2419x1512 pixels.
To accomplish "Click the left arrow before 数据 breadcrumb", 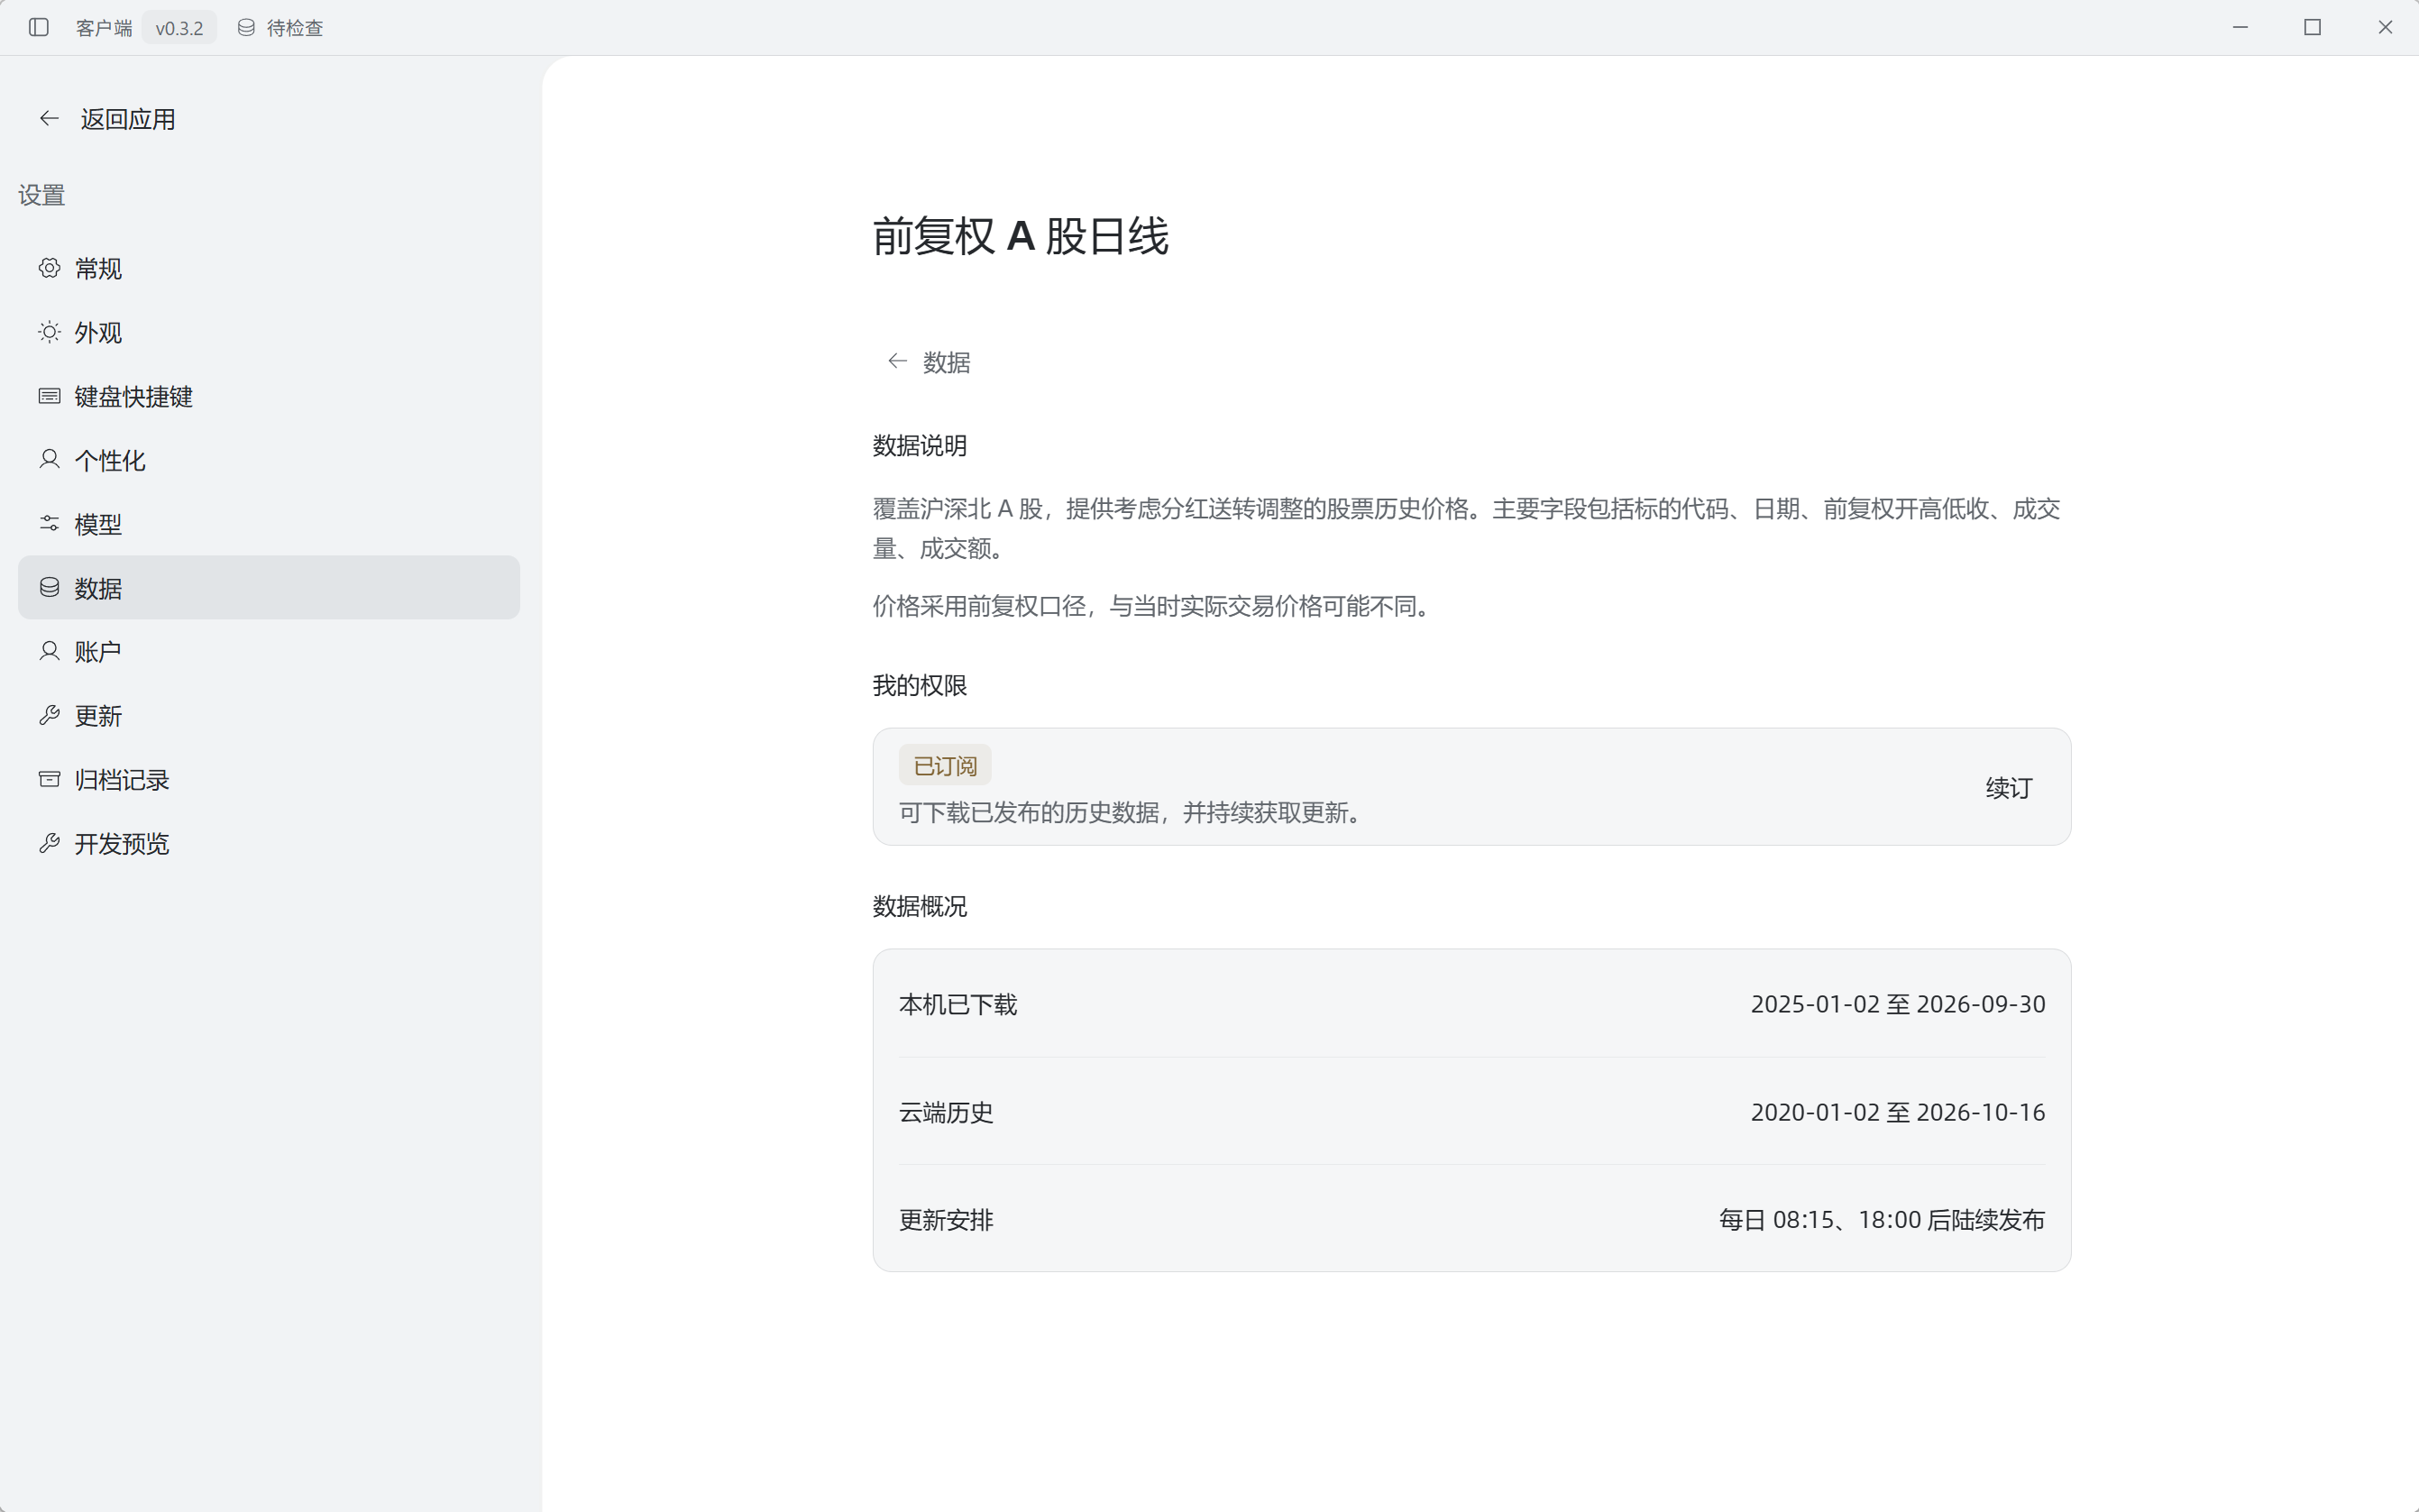I will (897, 361).
